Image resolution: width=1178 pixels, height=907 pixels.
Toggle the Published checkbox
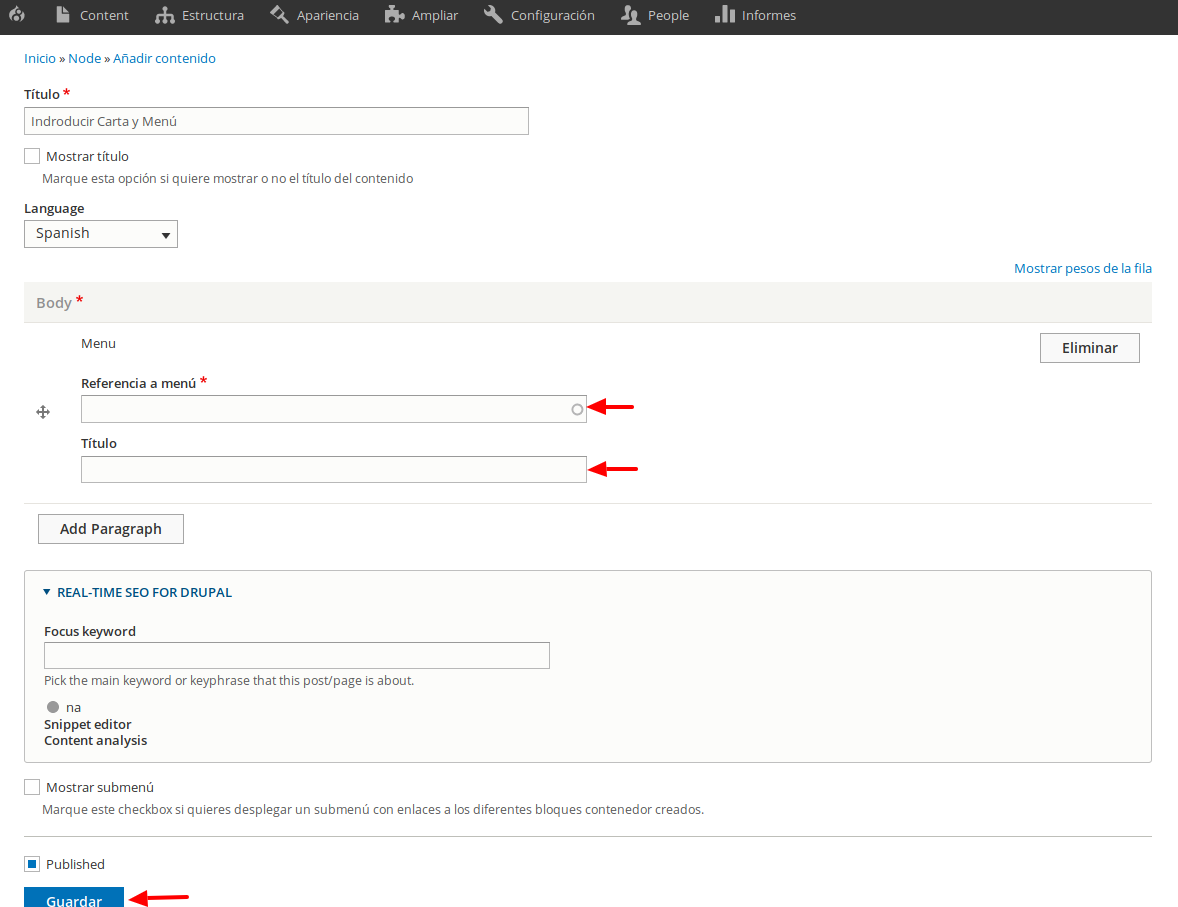point(32,864)
